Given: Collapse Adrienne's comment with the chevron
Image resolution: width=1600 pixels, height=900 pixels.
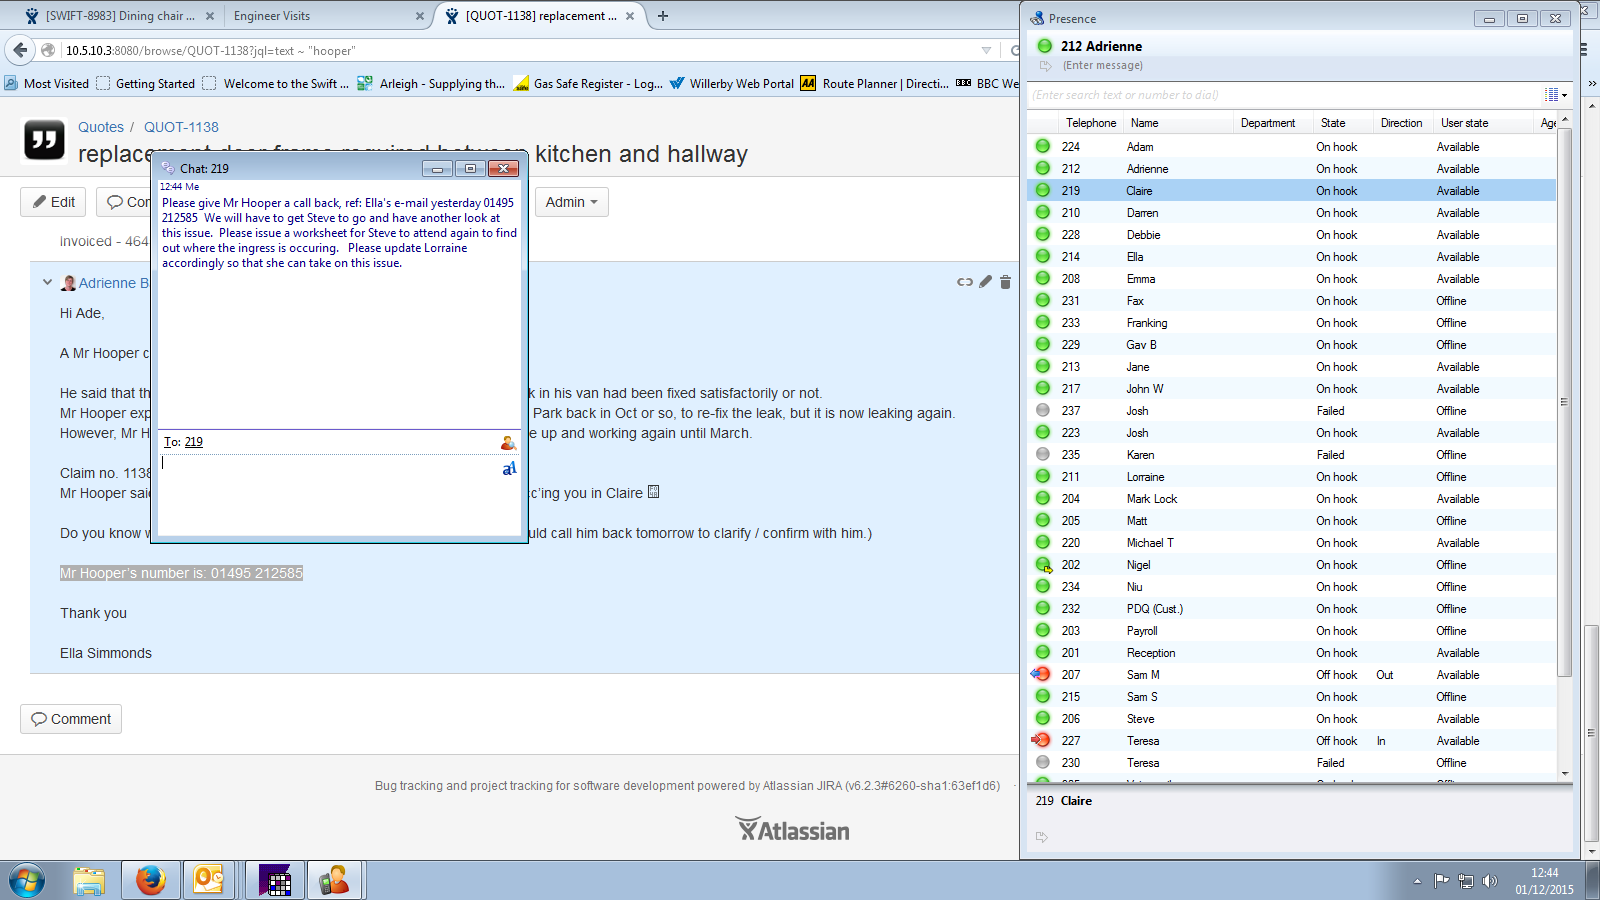Looking at the screenshot, I should point(47,283).
